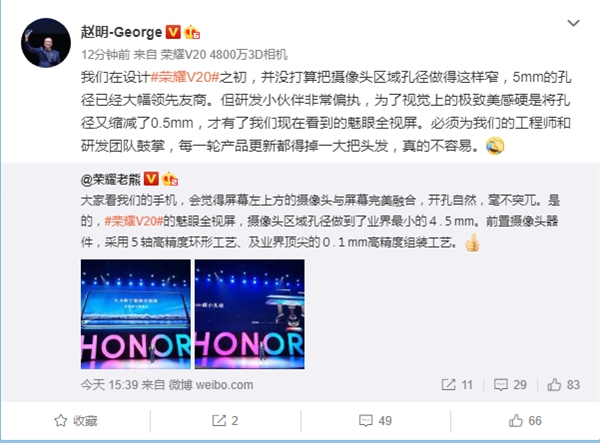Image resolution: width=600 pixels, height=443 pixels.
Task: Click the crown membership badge beside 赵明-George
Action: point(192,33)
